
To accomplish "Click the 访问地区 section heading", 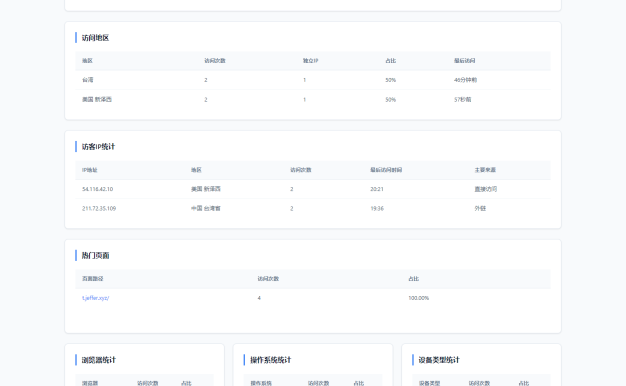I will coord(95,38).
